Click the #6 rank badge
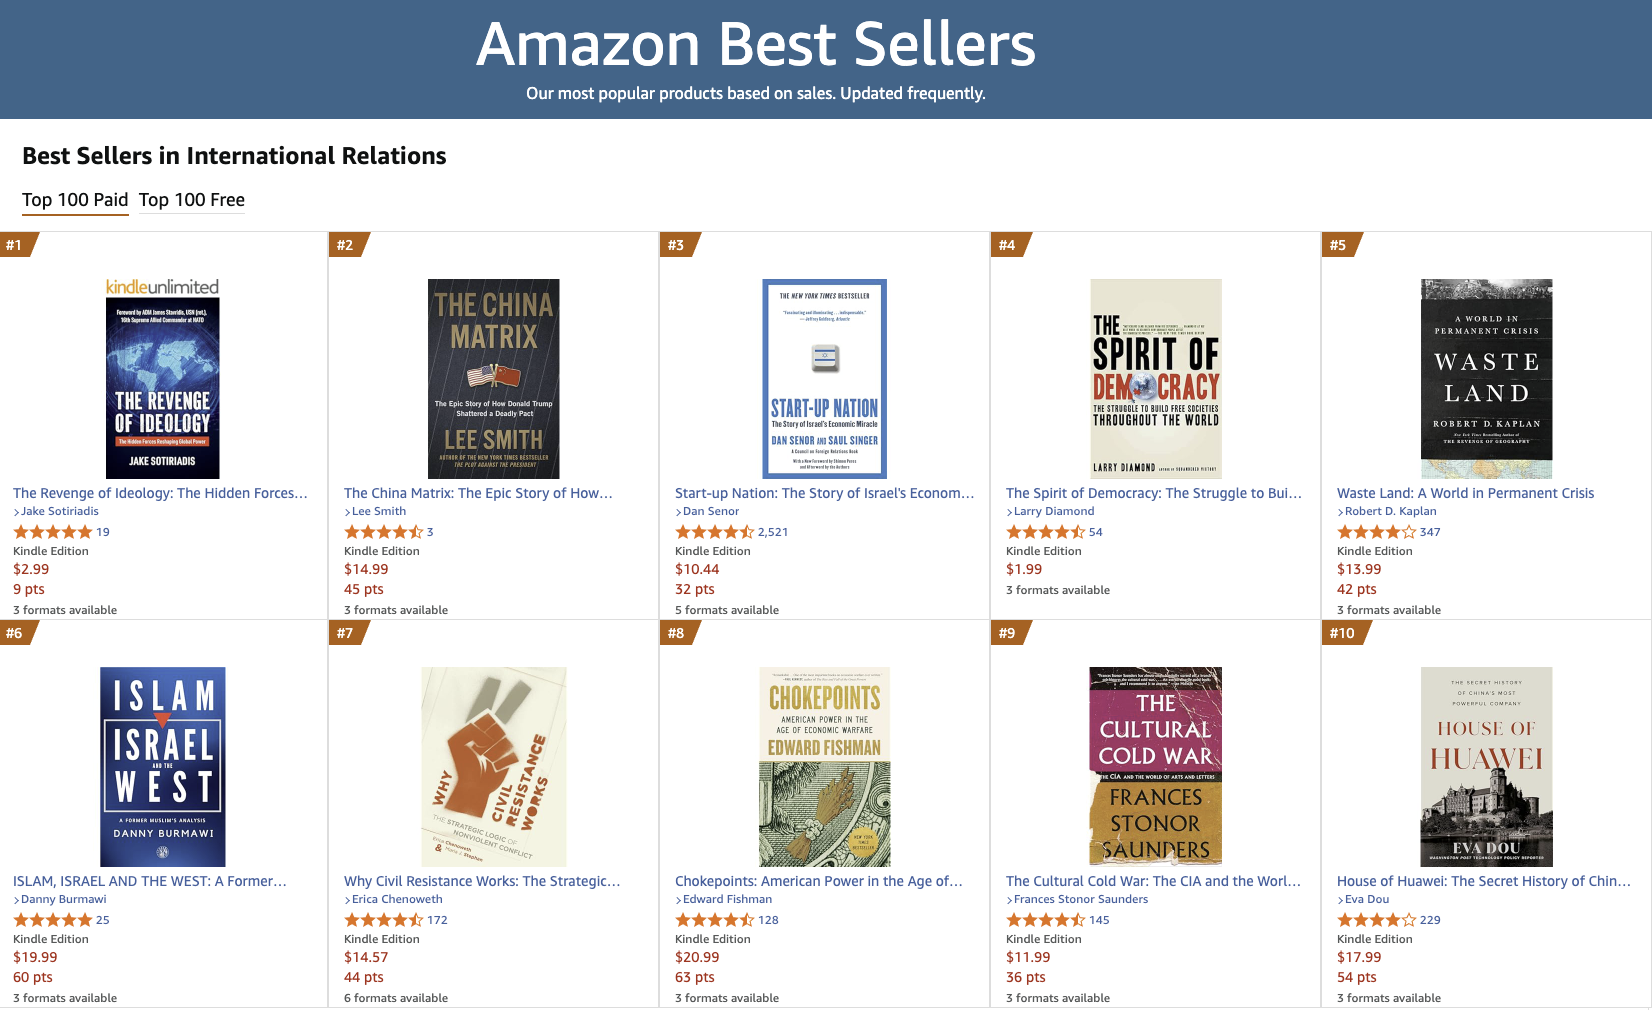 click(x=15, y=633)
